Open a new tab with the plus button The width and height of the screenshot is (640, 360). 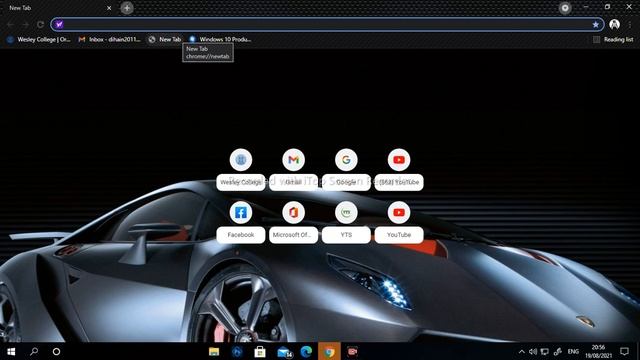127,8
